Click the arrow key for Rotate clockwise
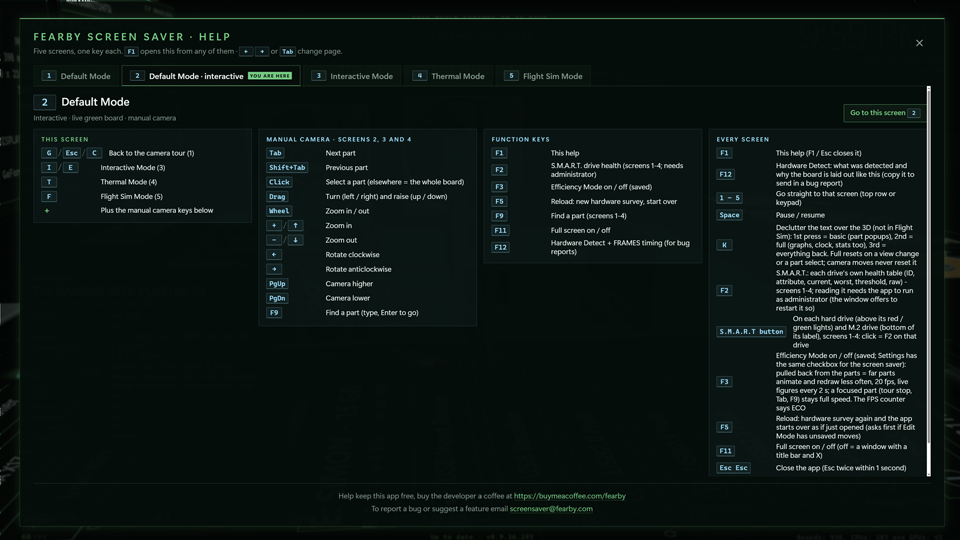 click(x=274, y=255)
